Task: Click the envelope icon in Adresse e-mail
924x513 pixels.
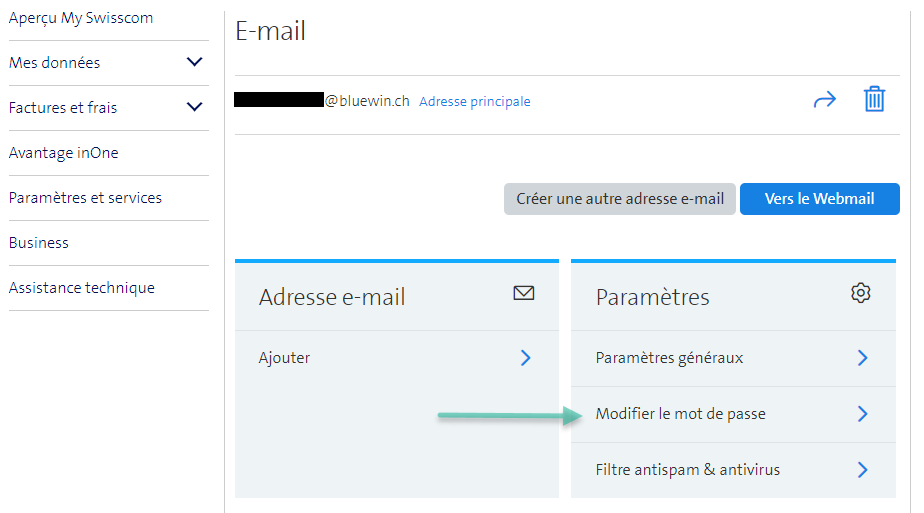Action: point(523,293)
